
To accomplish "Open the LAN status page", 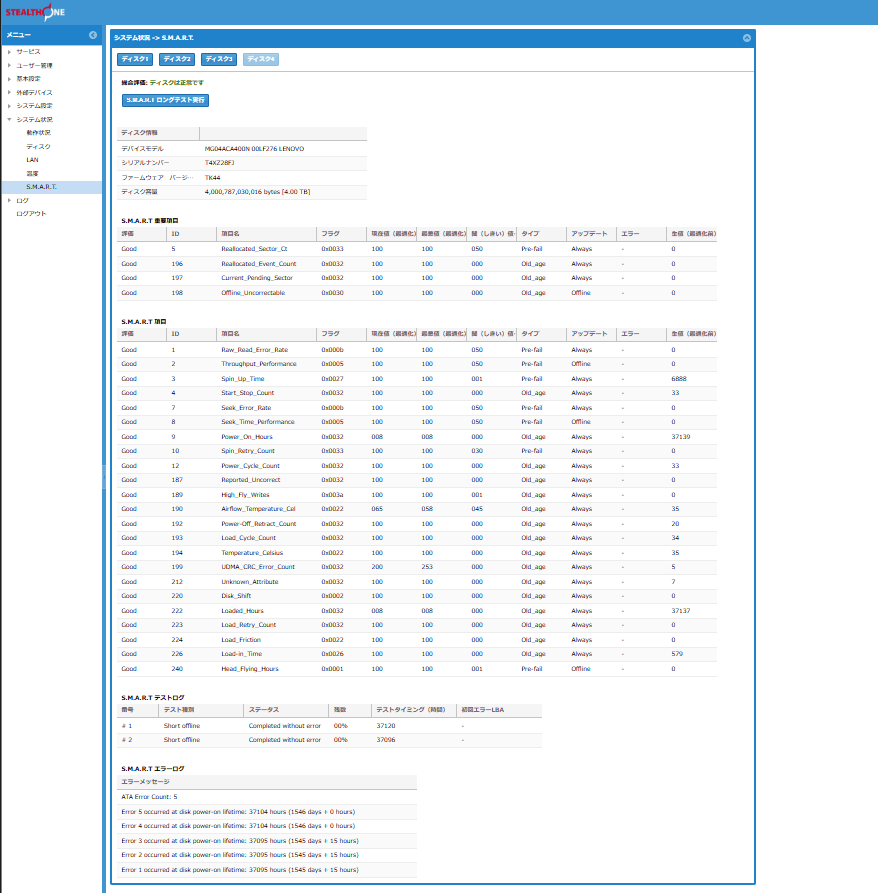I will click(x=32, y=160).
